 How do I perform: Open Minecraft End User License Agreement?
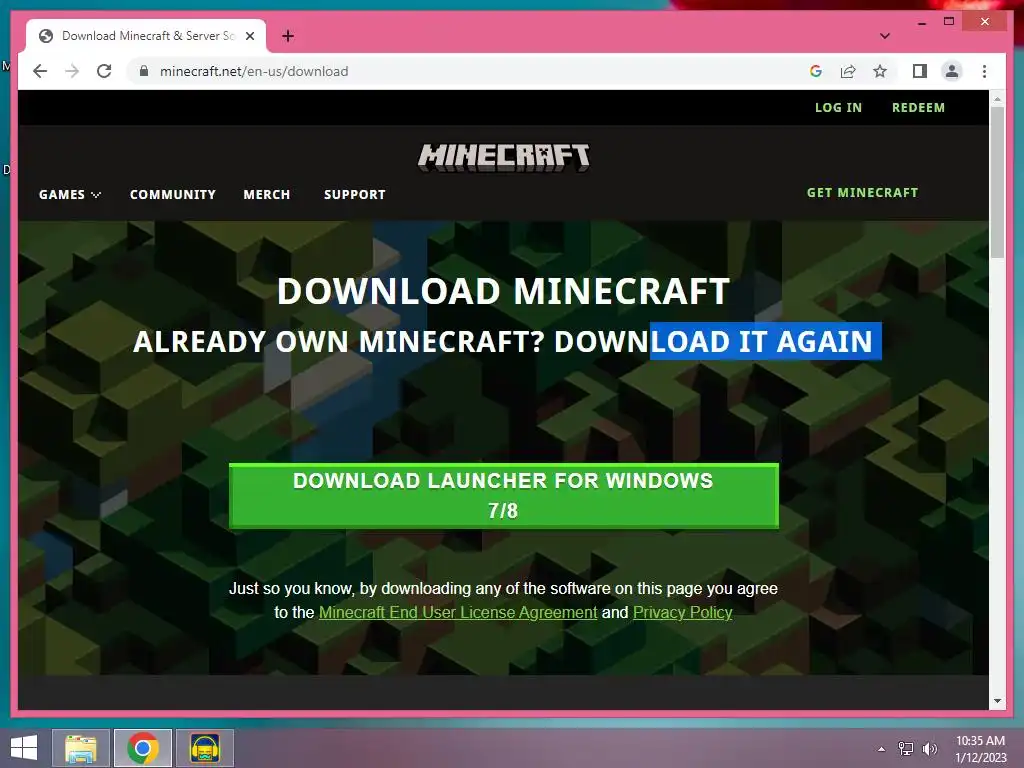(x=458, y=613)
